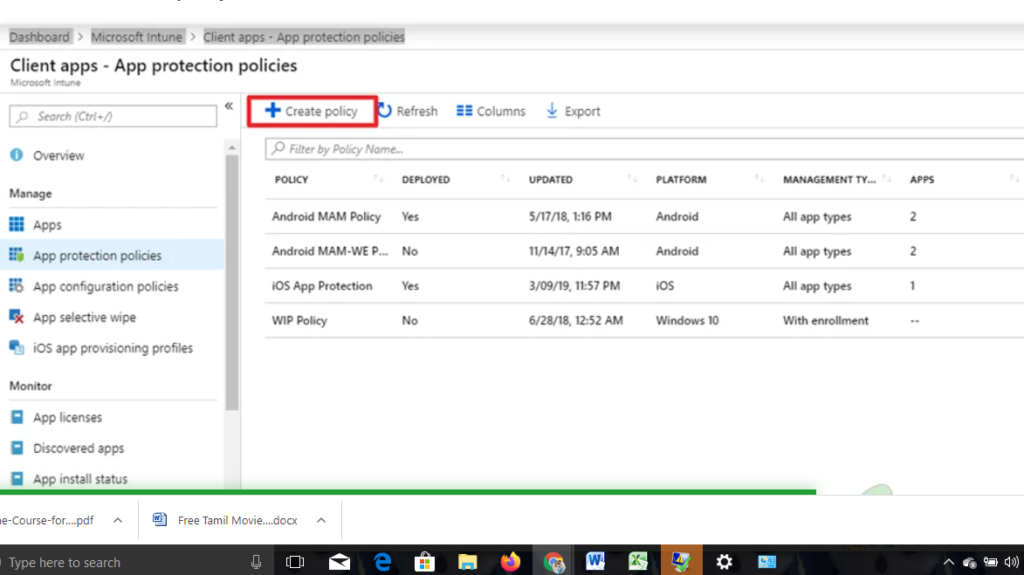Click the volume speaker tray icon
The image size is (1024, 575).
coord(1011,562)
